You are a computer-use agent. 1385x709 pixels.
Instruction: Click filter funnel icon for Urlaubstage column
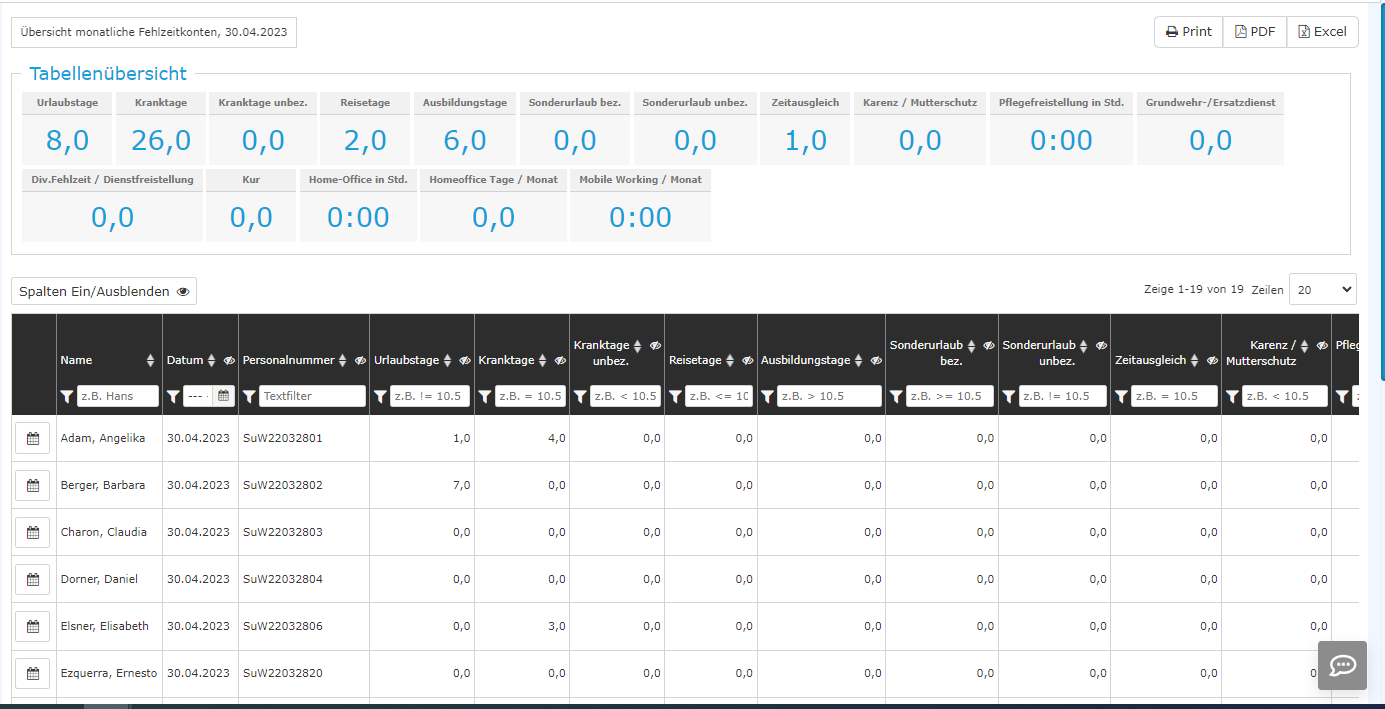point(380,397)
